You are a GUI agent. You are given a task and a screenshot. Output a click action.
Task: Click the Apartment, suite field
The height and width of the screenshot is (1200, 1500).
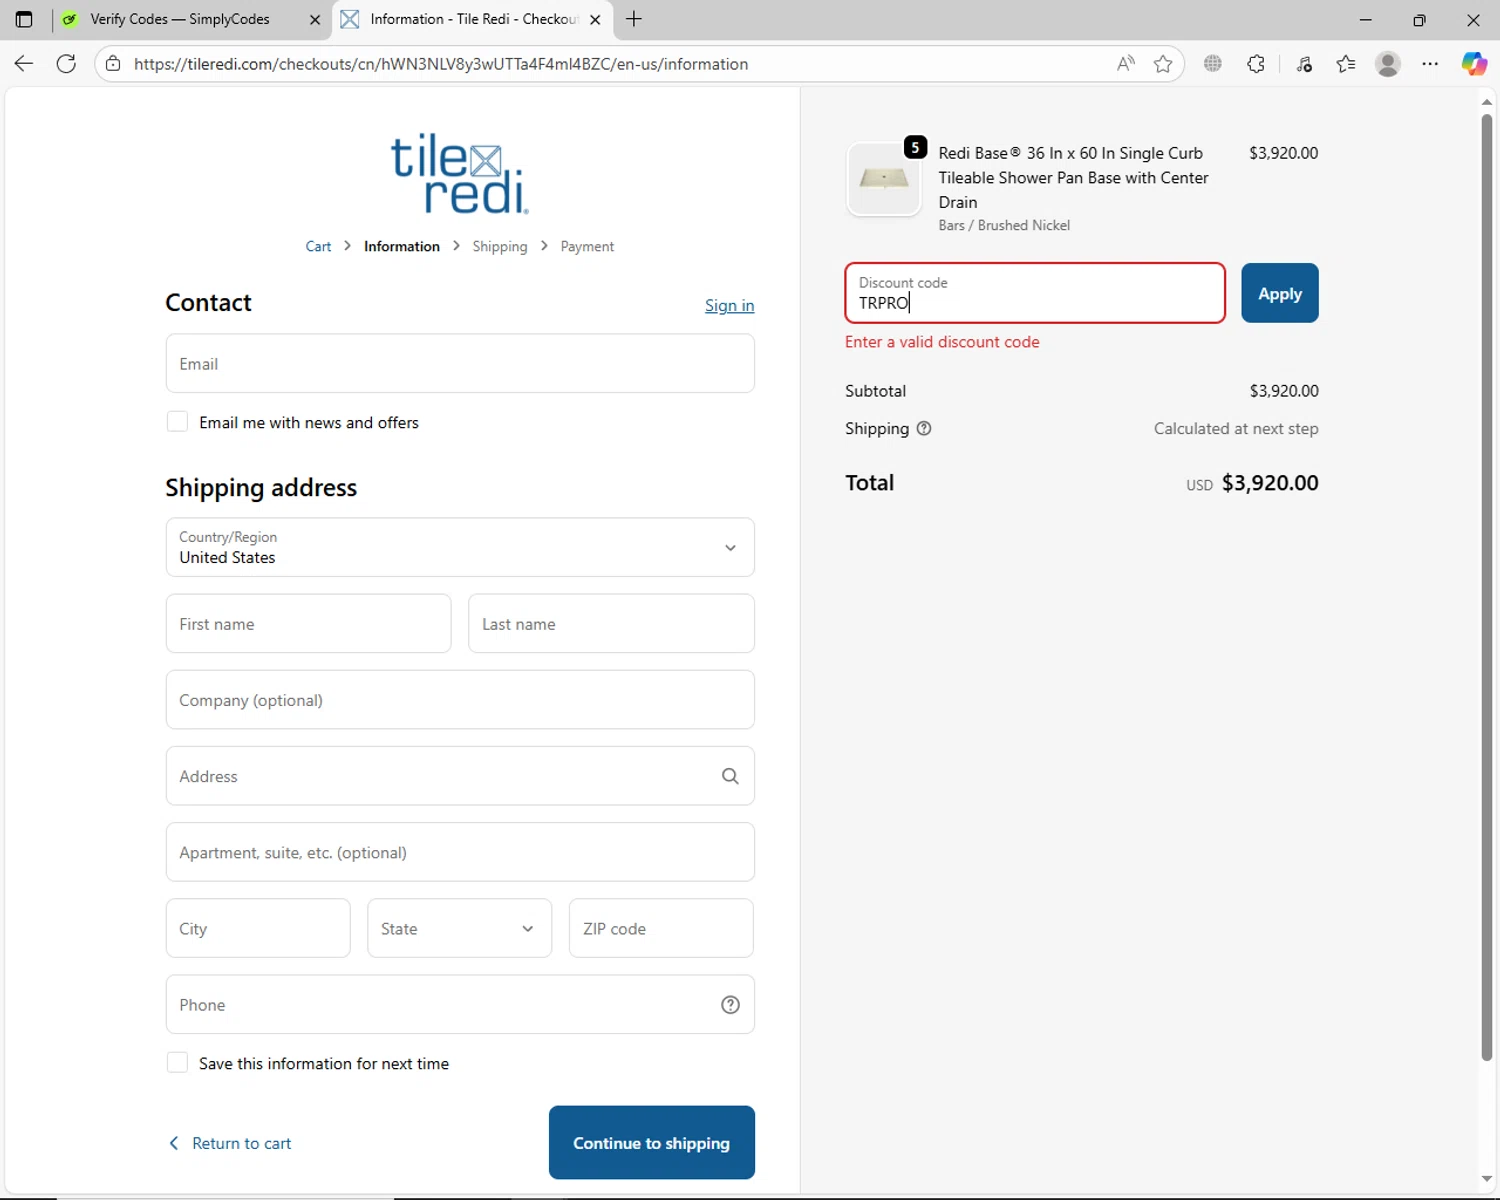click(x=460, y=852)
